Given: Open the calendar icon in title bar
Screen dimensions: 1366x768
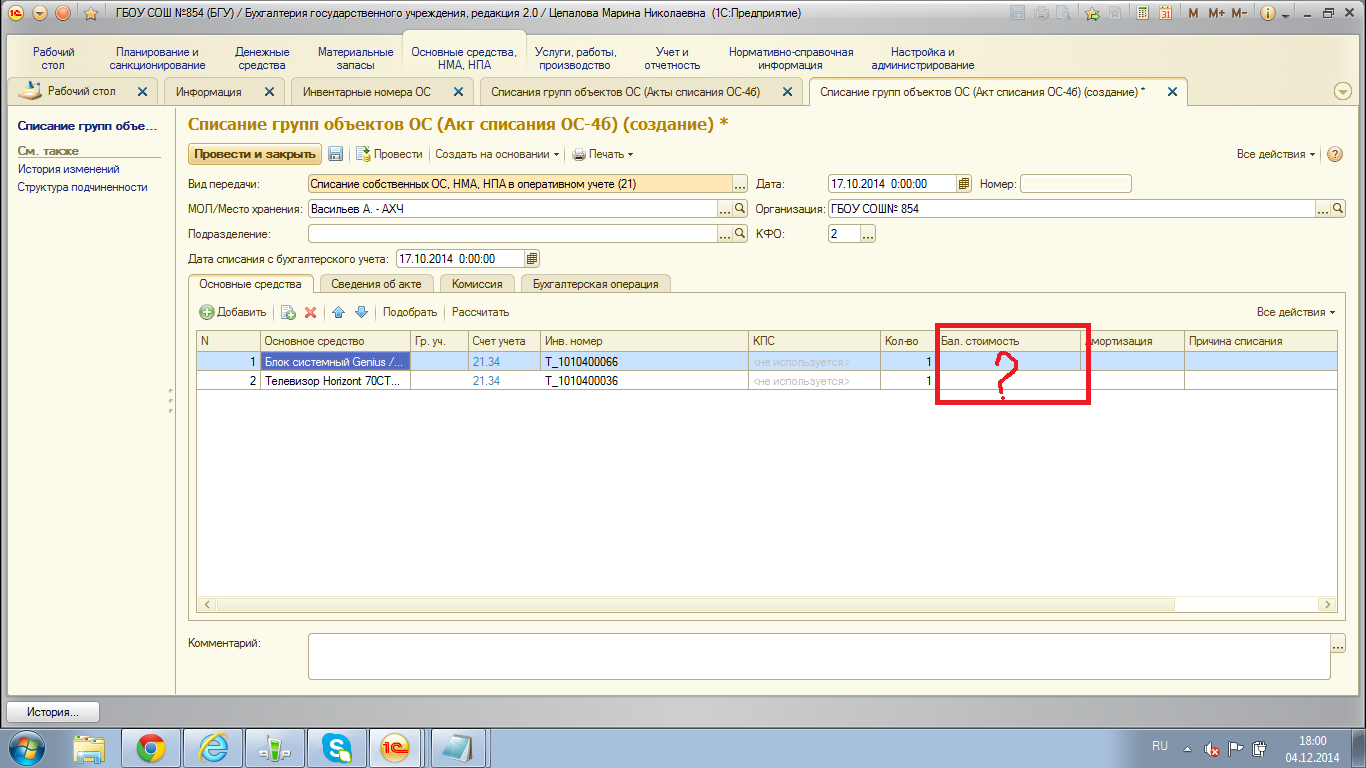Looking at the screenshot, I should [x=1165, y=14].
